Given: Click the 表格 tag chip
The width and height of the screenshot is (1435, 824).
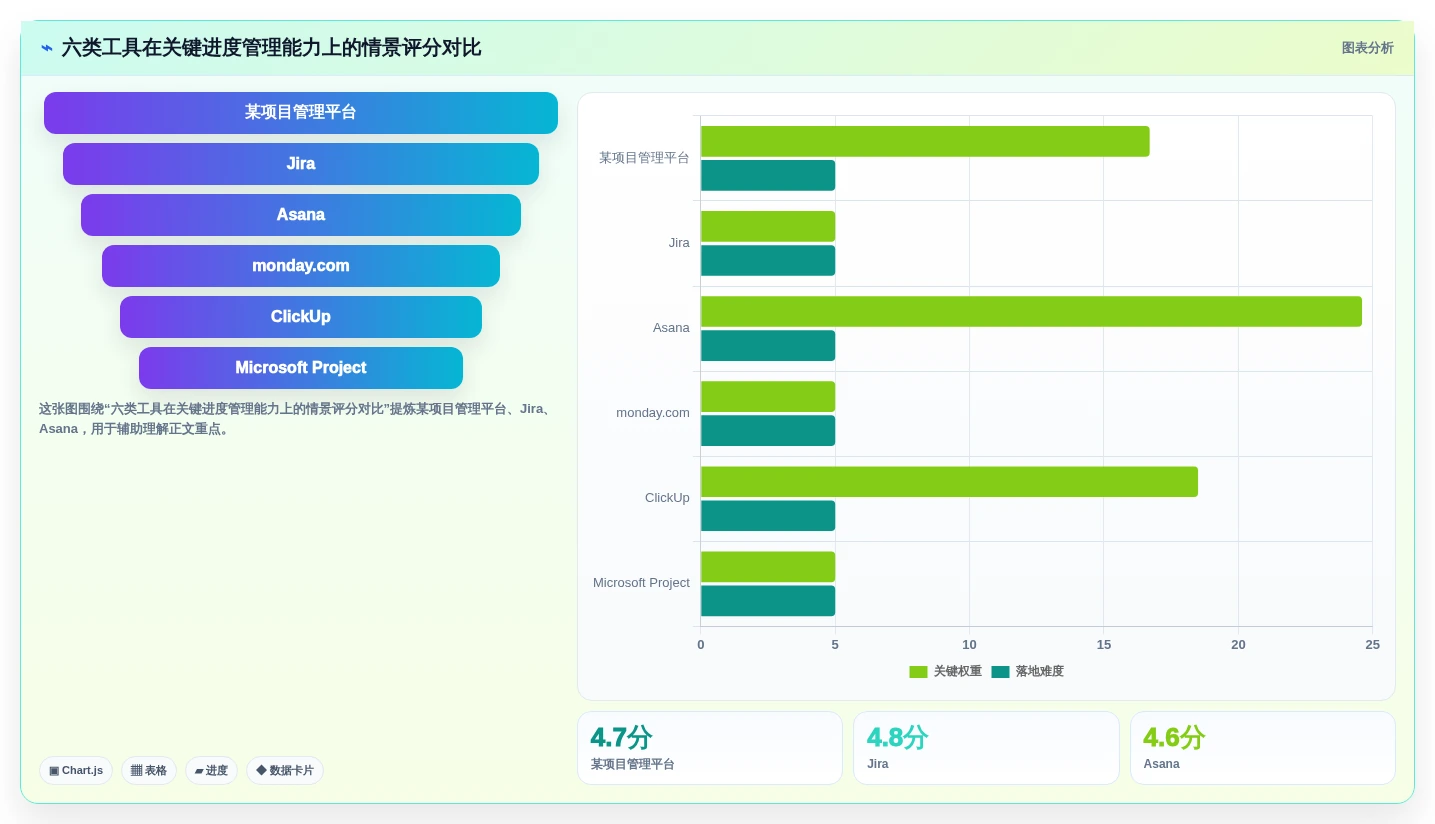Looking at the screenshot, I should pos(149,771).
